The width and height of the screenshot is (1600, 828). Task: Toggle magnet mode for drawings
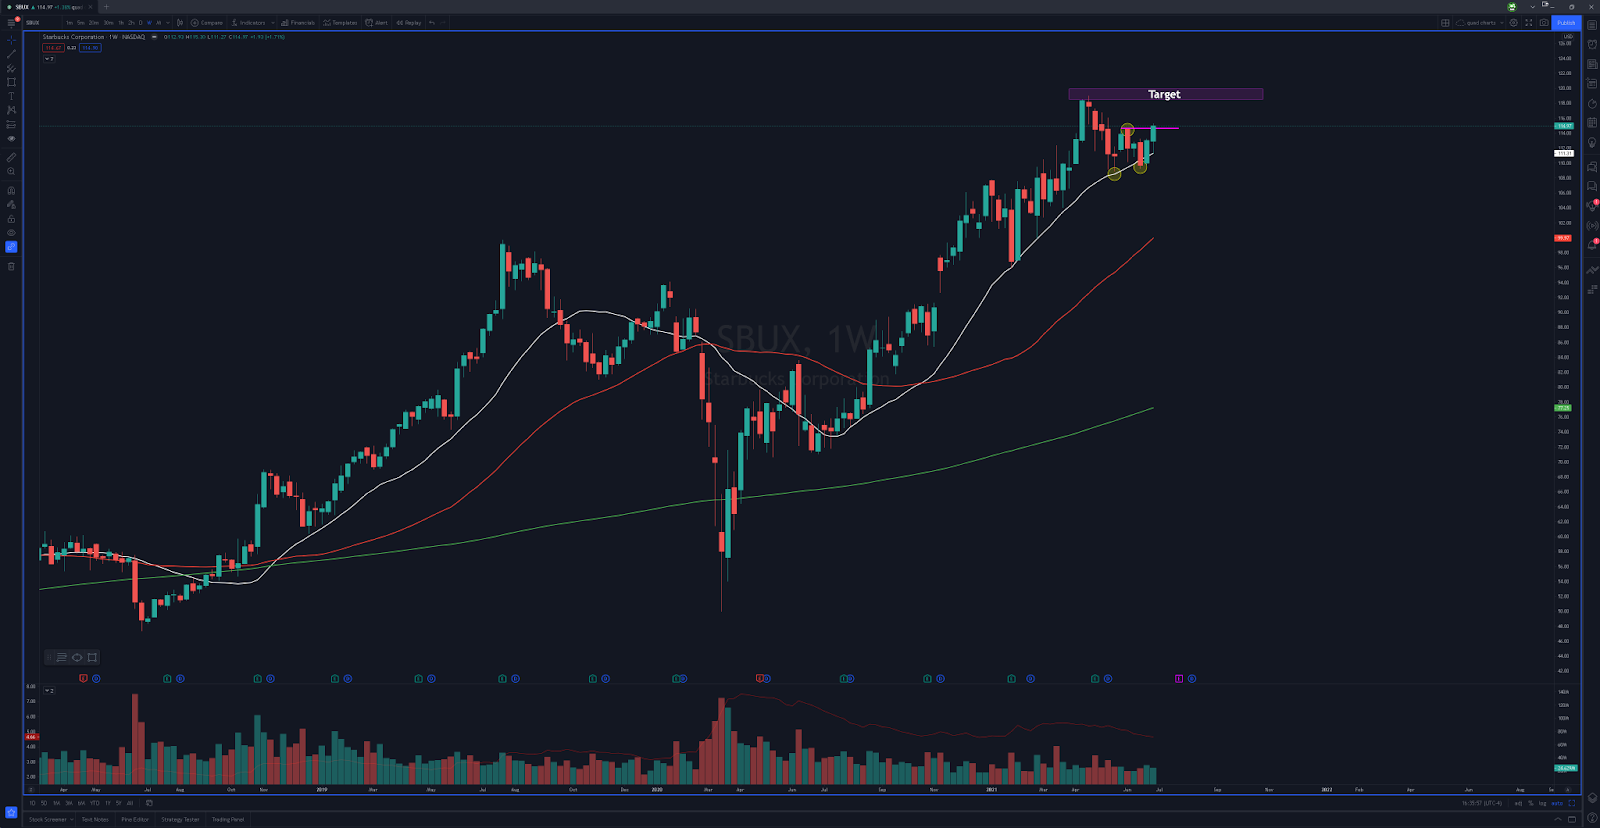(x=11, y=190)
